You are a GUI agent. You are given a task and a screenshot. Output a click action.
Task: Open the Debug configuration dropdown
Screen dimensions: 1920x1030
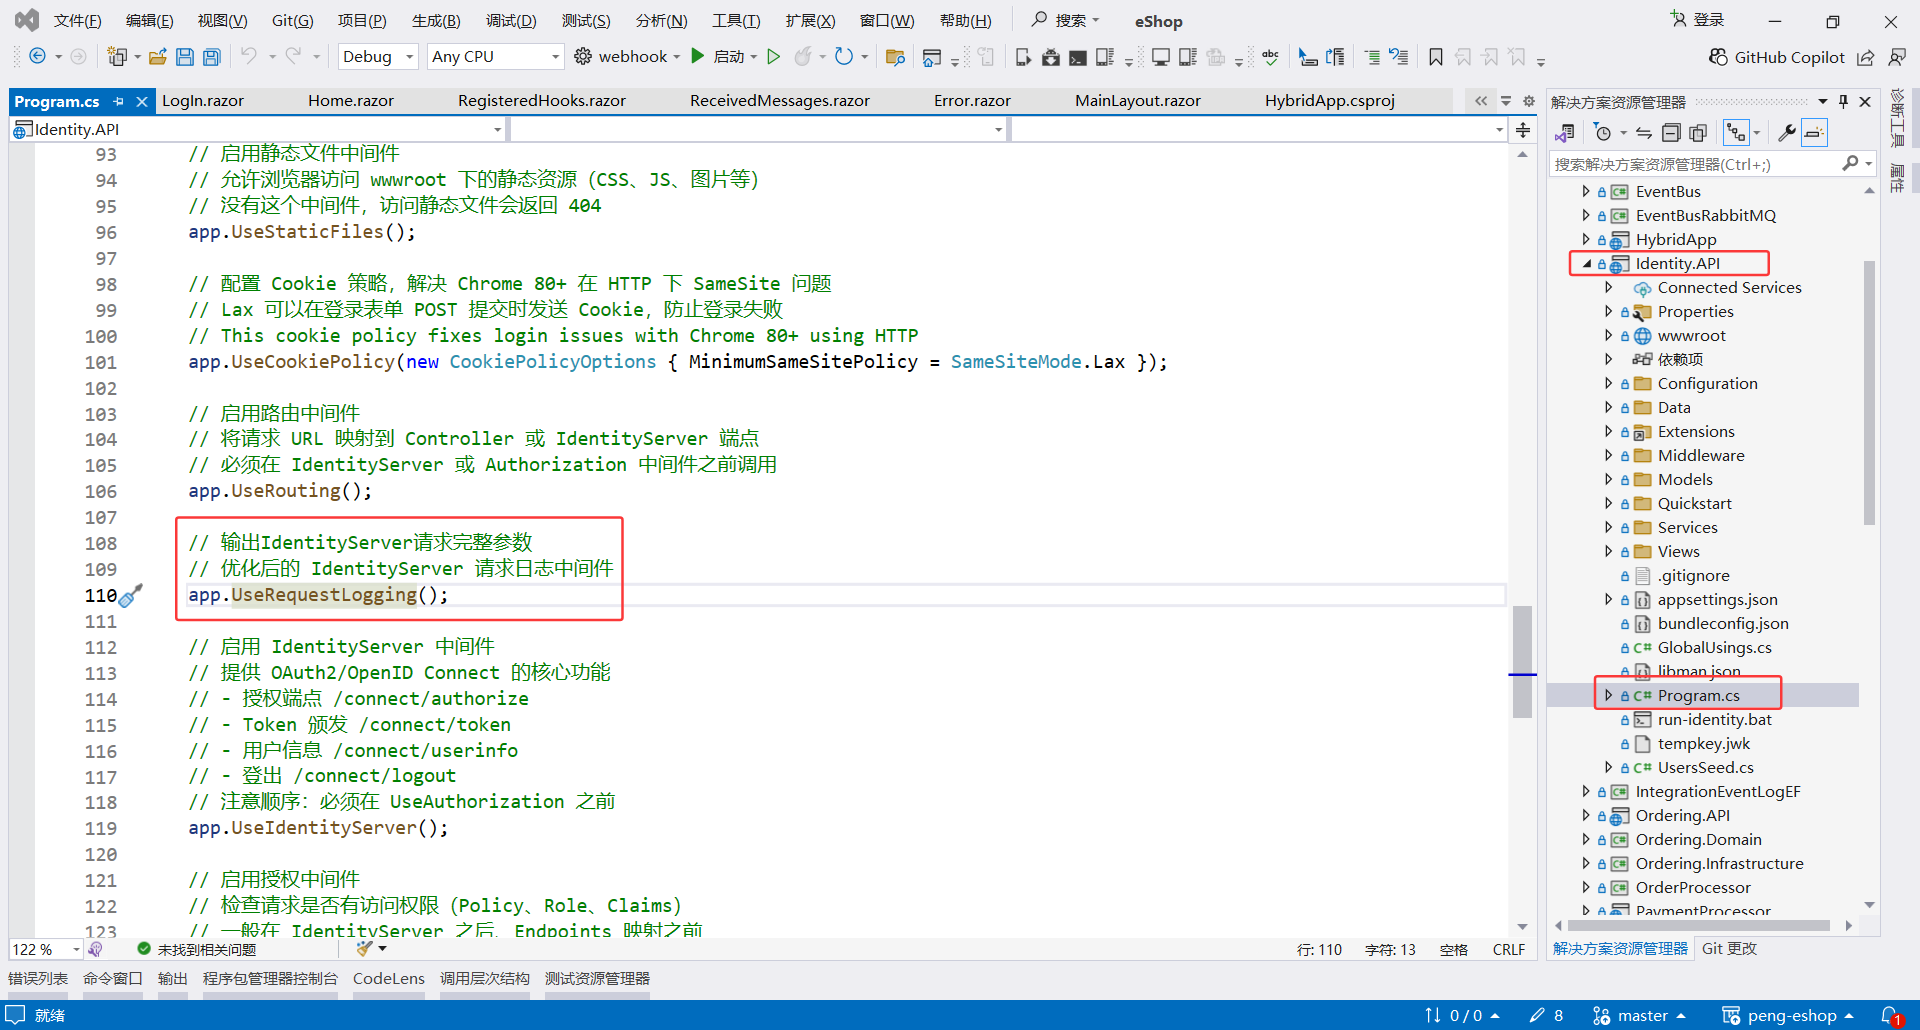378,57
